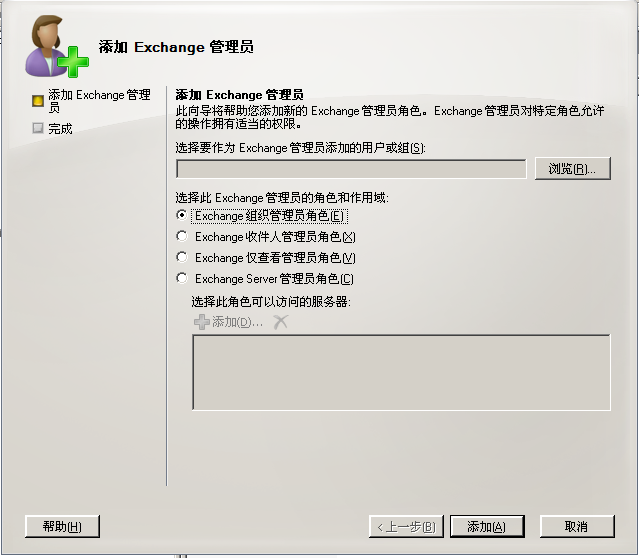The image size is (639, 558).
Task: Select Exchange 组织管理员角色 radio button
Action: point(182,215)
